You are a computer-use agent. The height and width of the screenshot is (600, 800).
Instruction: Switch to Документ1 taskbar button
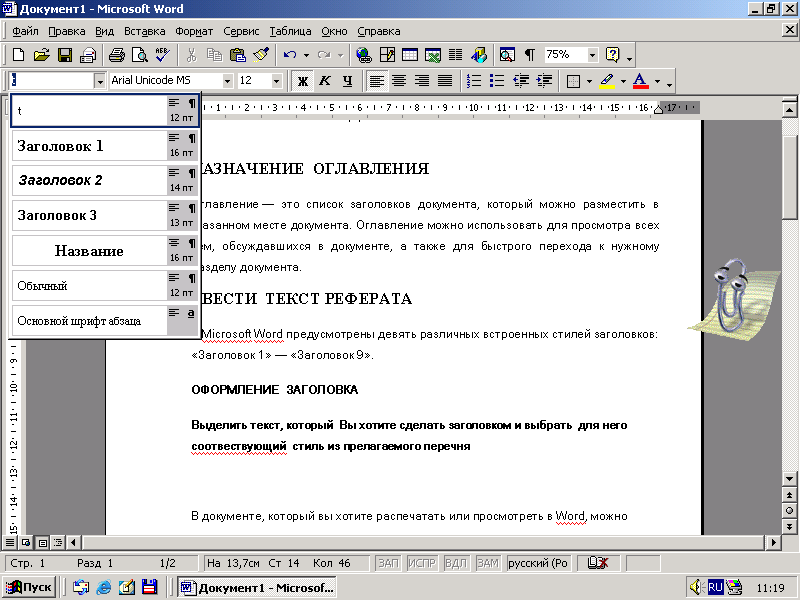pos(257,587)
